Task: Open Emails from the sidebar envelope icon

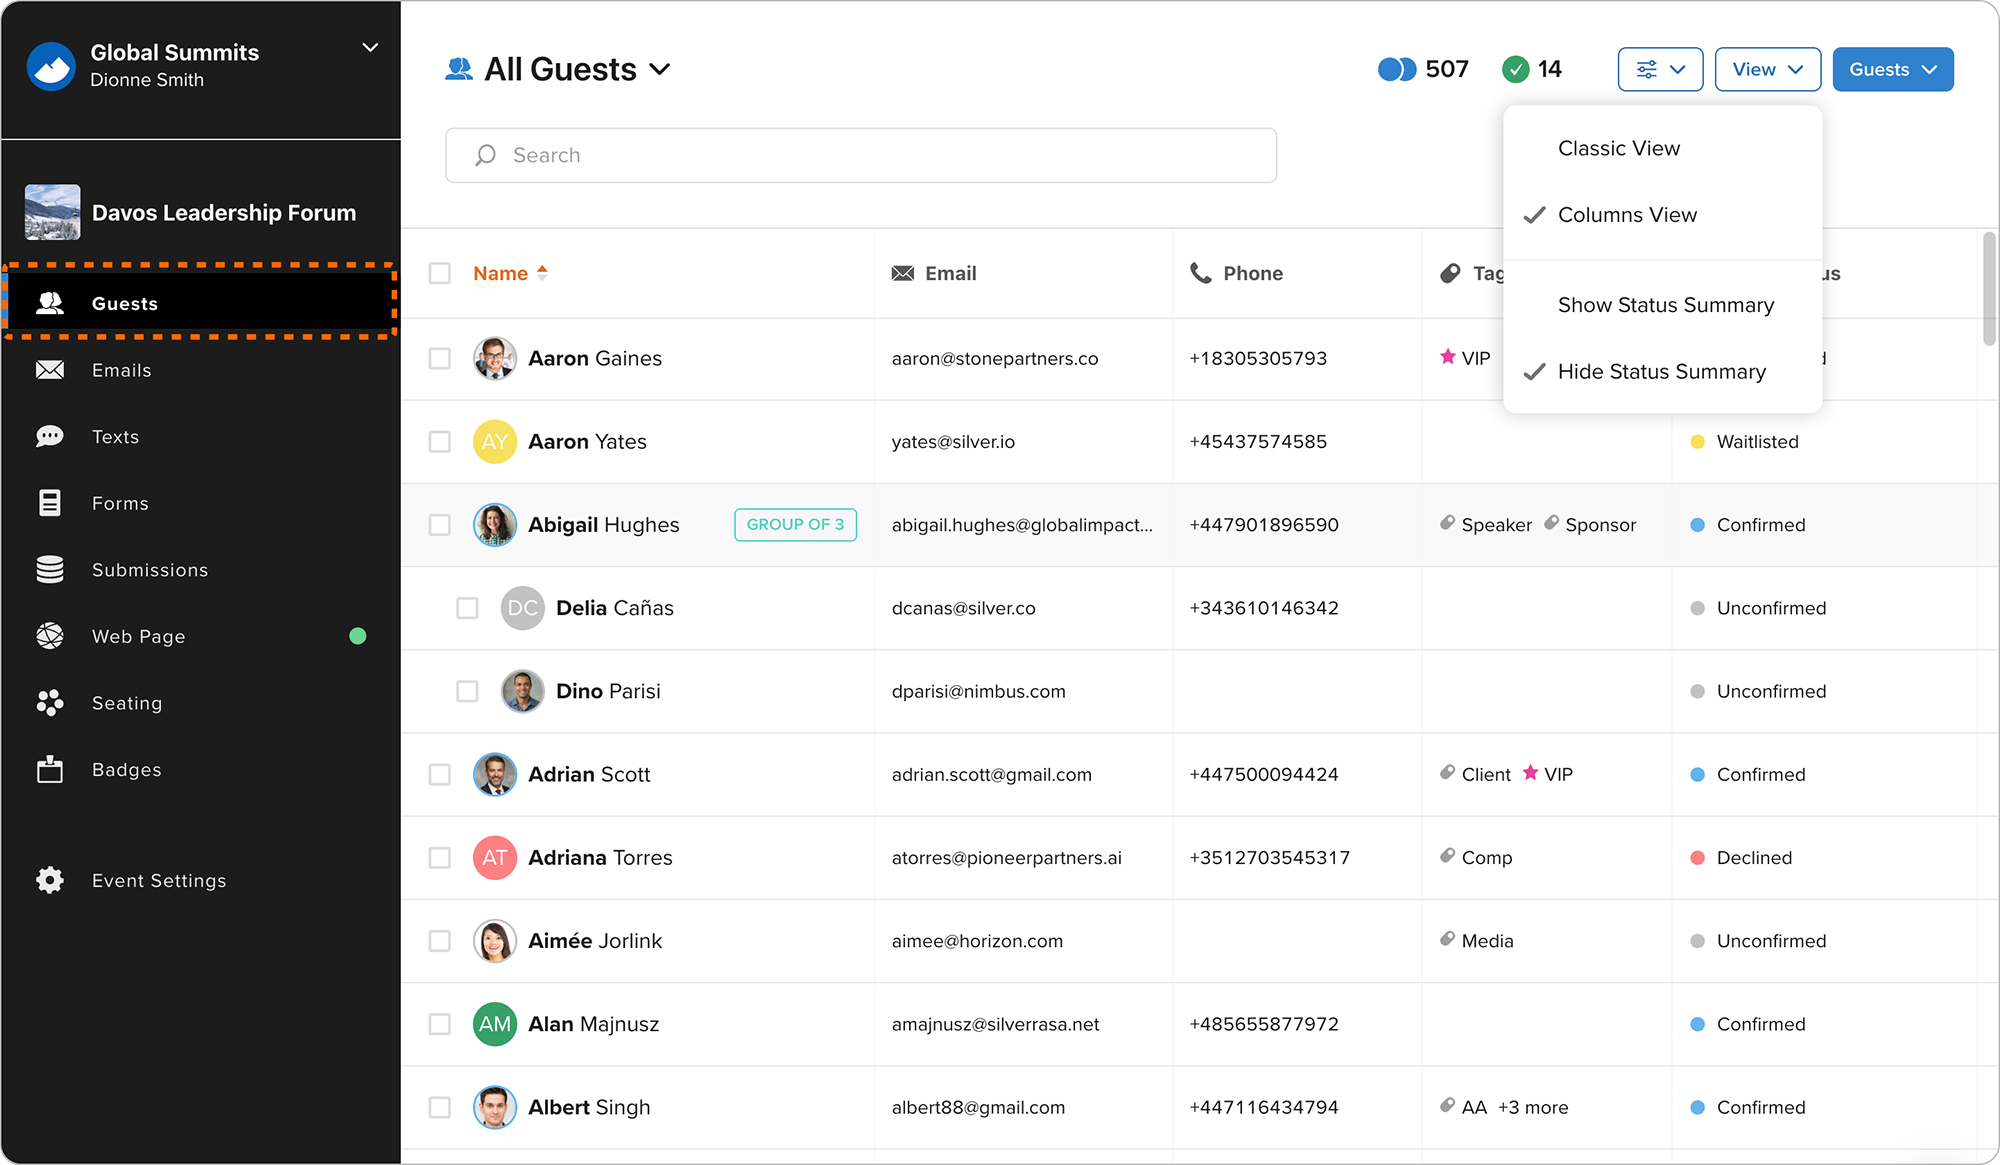Action: 50,370
